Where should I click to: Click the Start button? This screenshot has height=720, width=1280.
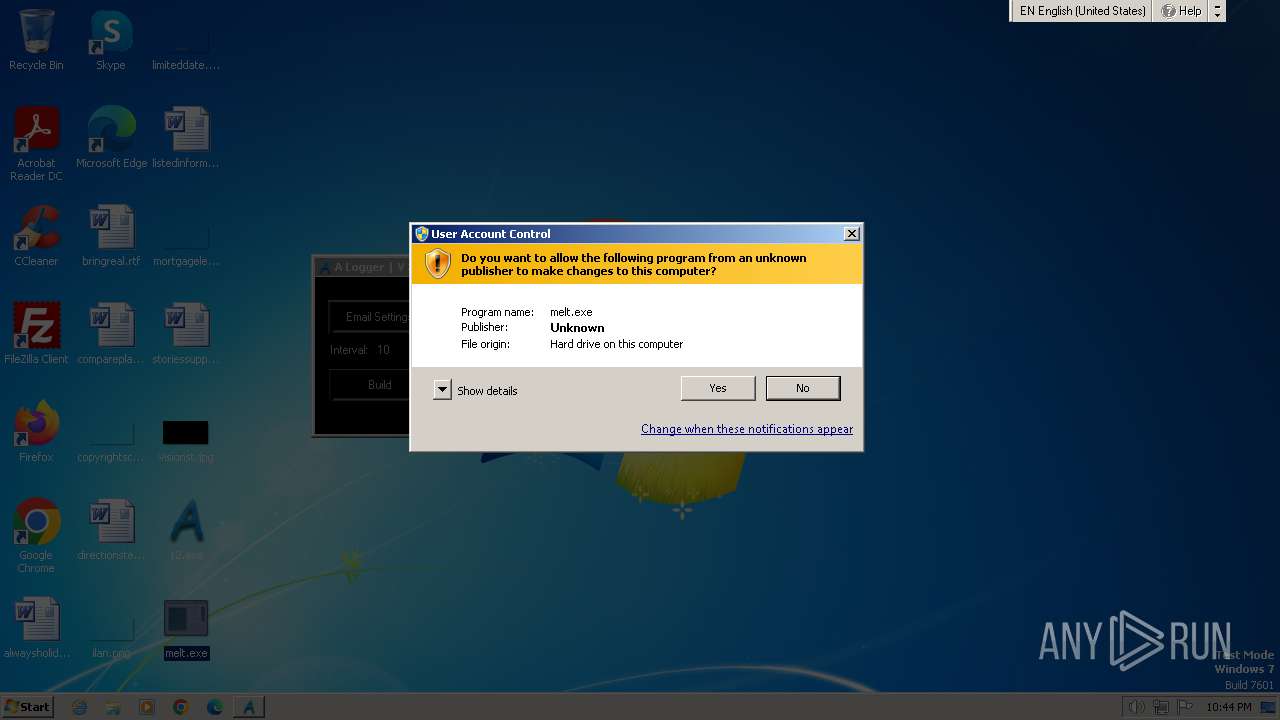(x=27, y=706)
